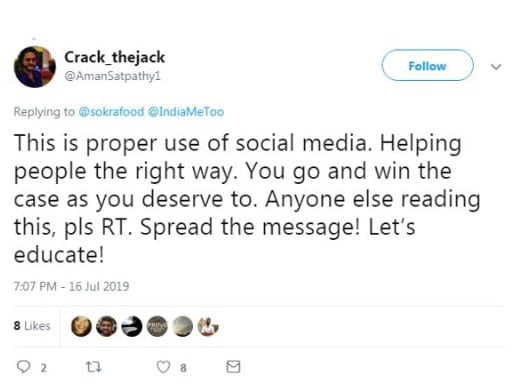Like the tweet with the heart icon
The image size is (524, 384).
click(163, 367)
